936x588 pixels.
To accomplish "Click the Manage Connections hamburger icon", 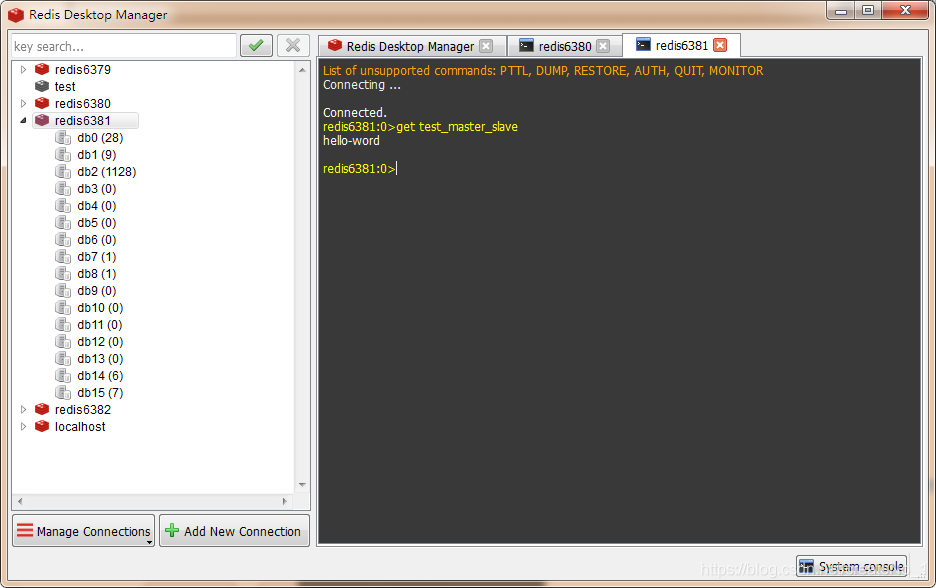I will pyautogui.click(x=25, y=530).
